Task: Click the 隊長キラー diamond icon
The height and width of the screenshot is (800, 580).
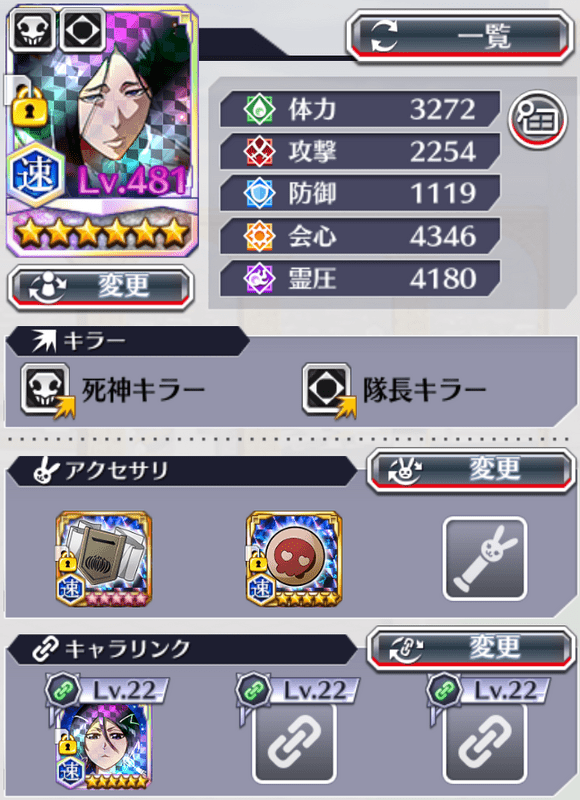Action: point(327,390)
